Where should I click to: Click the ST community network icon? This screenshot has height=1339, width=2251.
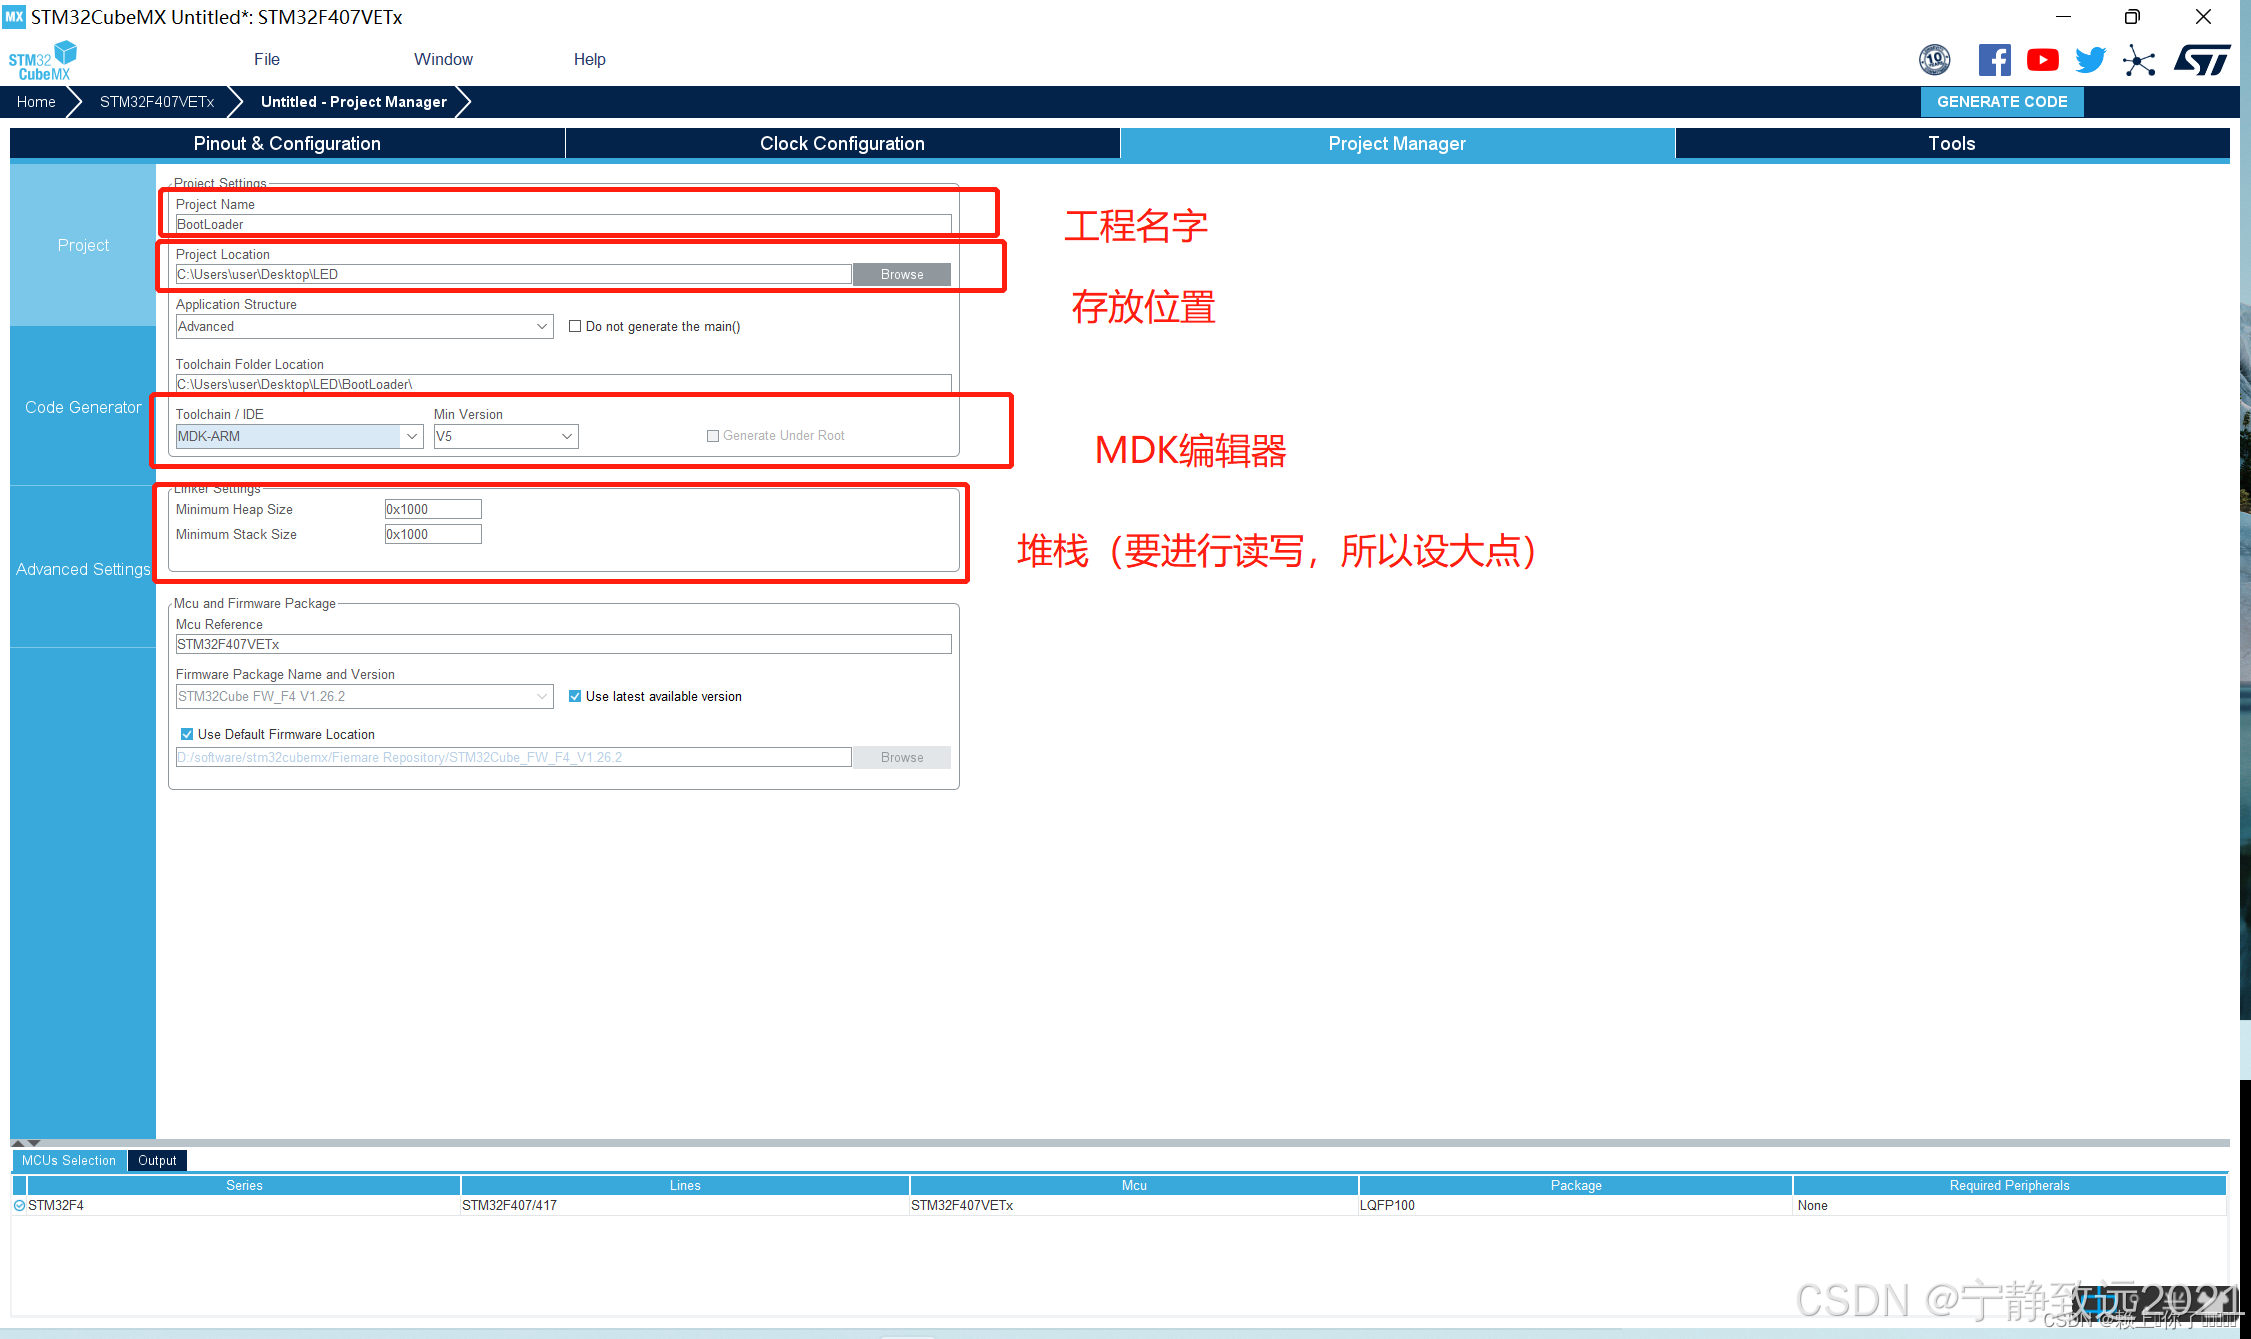coord(2139,60)
